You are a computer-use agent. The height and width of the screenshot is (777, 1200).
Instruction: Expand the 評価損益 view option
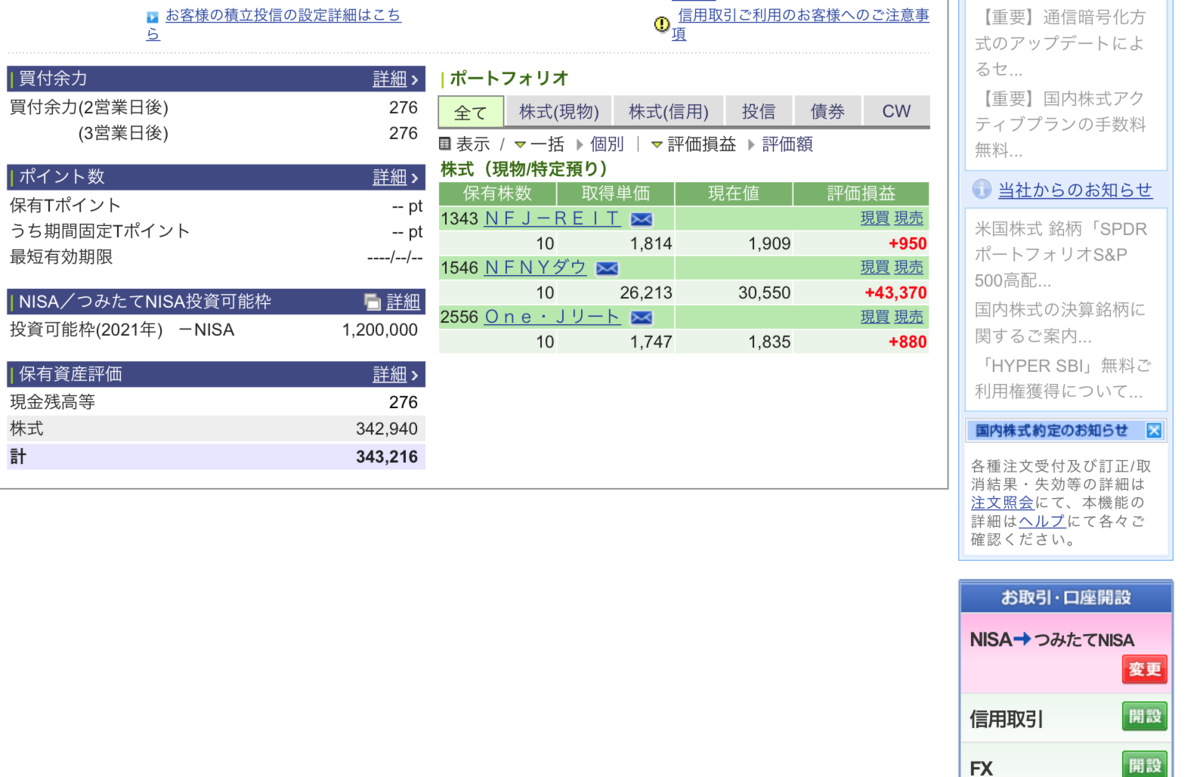693,144
